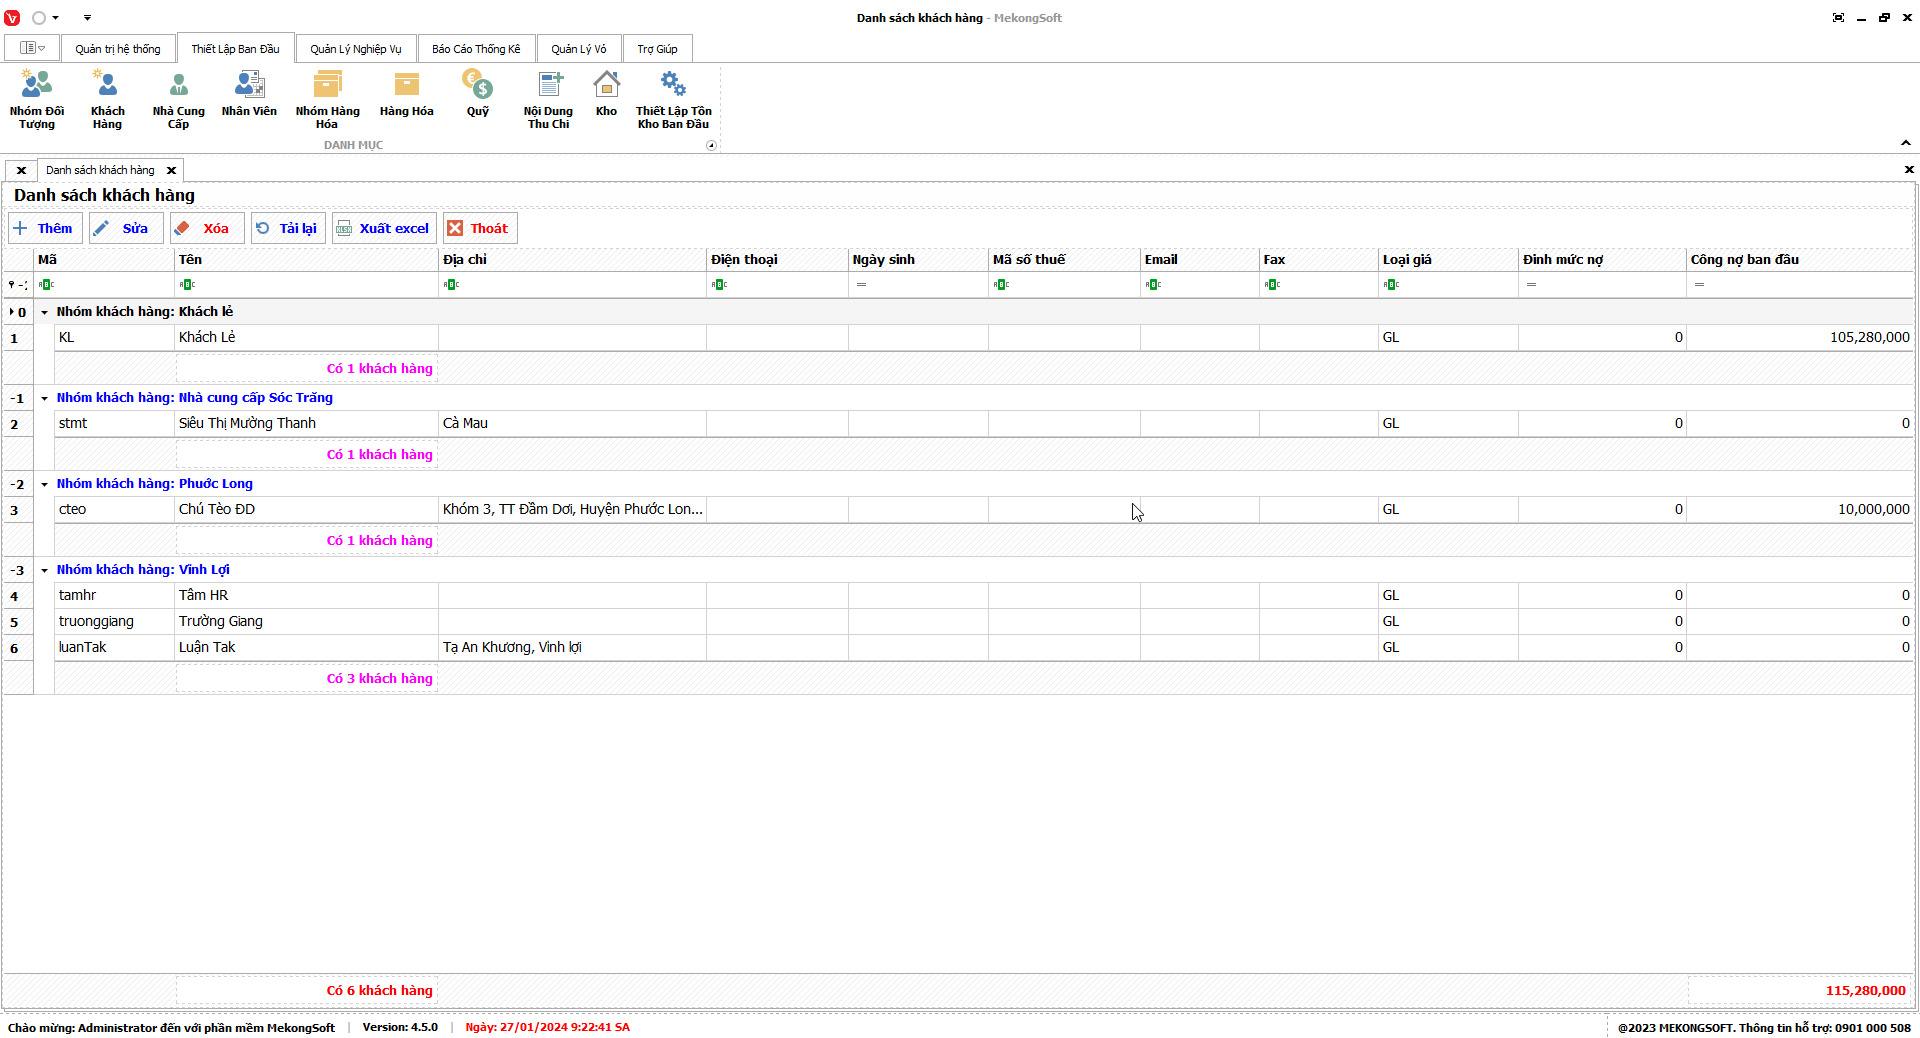
Task: Sort by the Tên column header
Action: click(306, 259)
